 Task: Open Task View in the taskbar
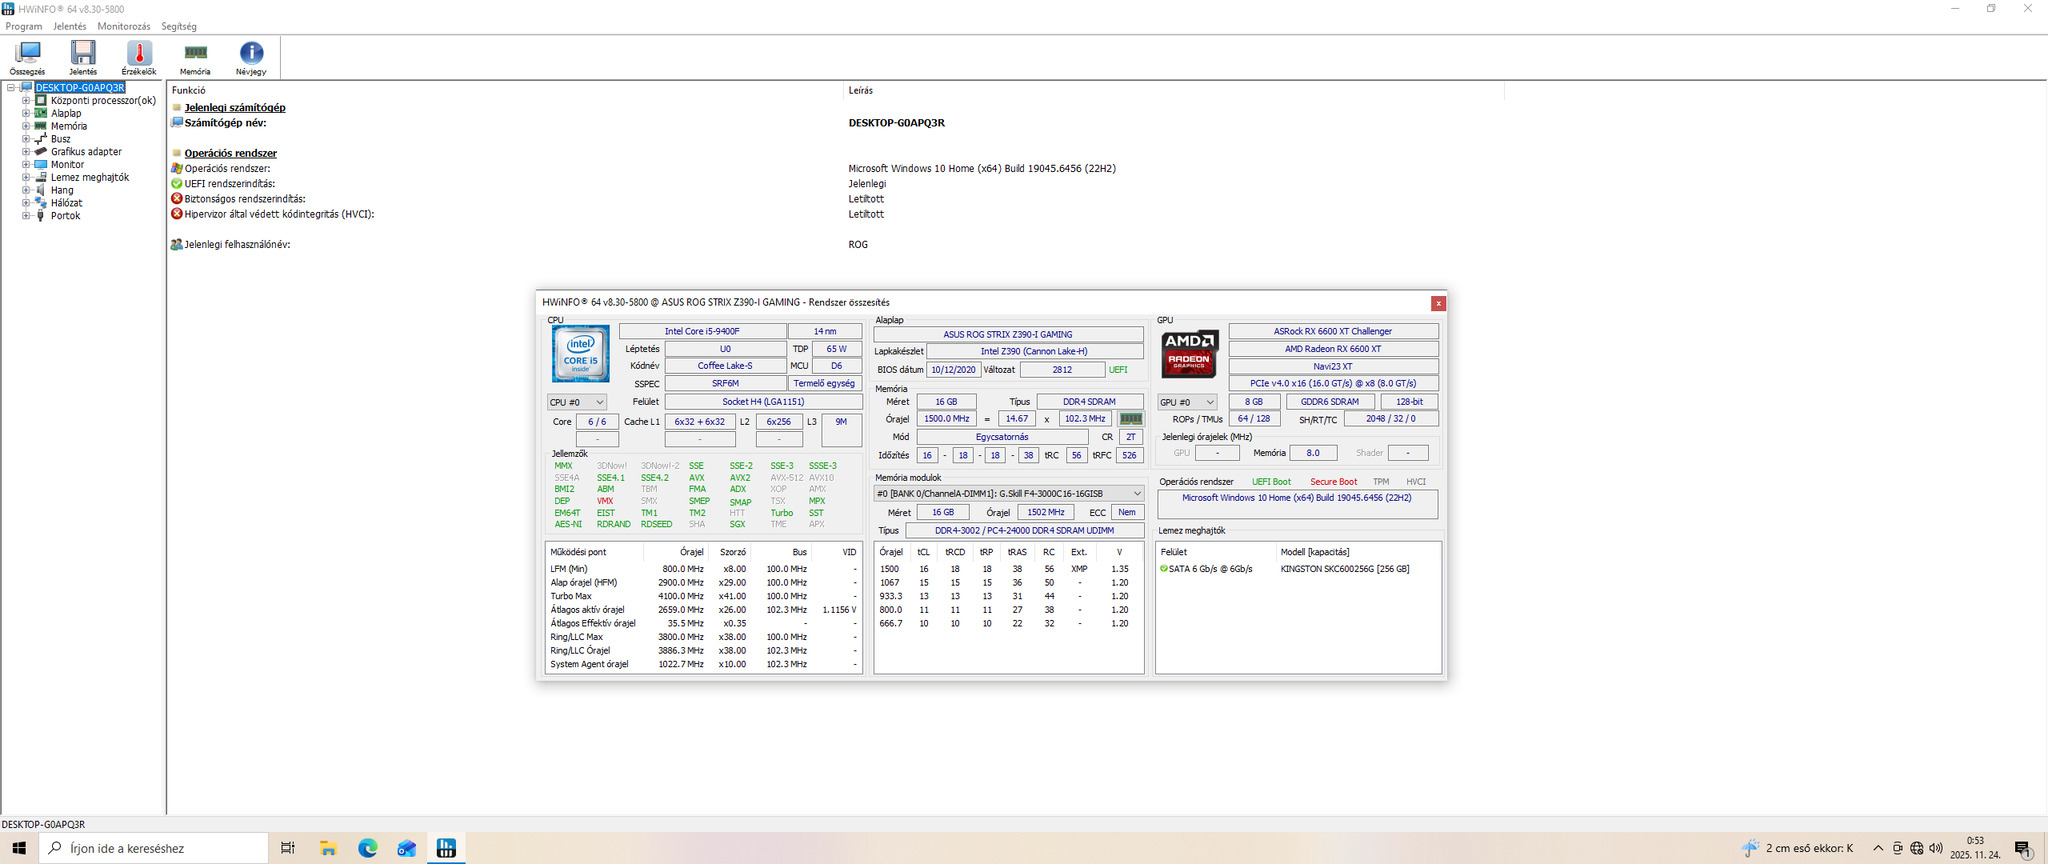coord(288,848)
